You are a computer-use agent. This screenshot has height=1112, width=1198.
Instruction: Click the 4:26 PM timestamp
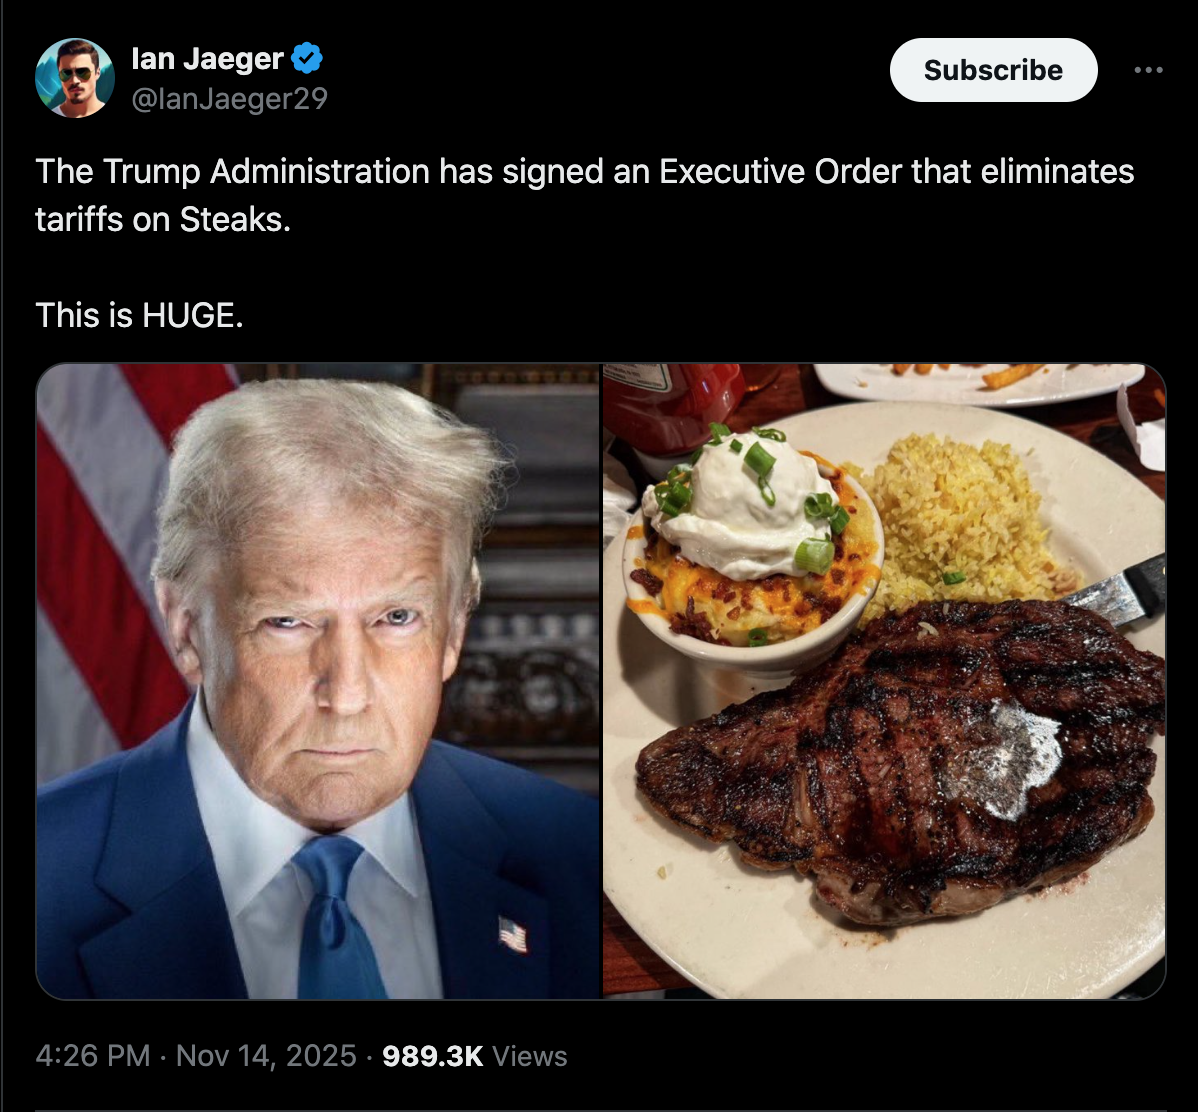coord(93,1055)
